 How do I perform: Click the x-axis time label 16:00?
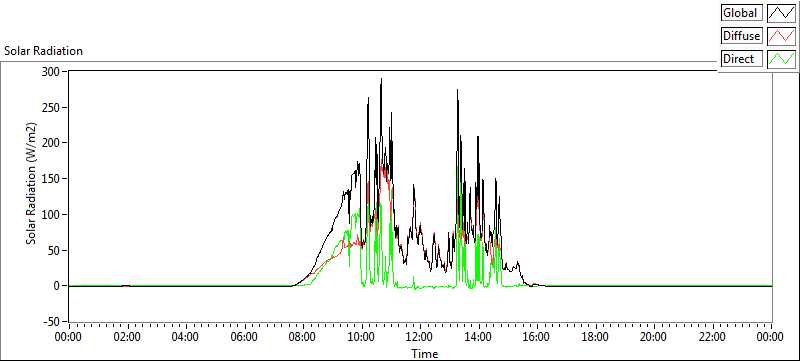537,337
